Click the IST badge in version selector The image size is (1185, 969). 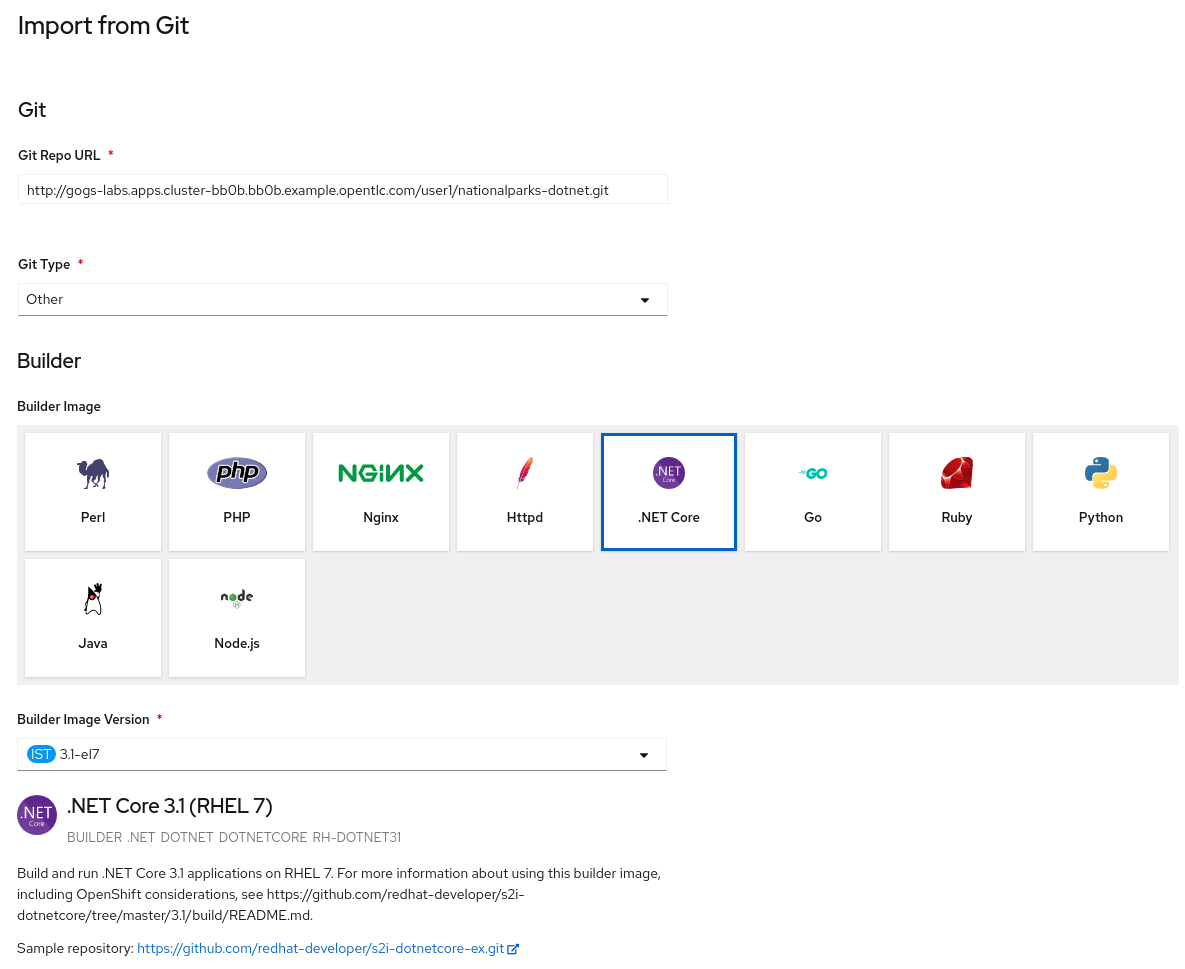pyautogui.click(x=41, y=755)
